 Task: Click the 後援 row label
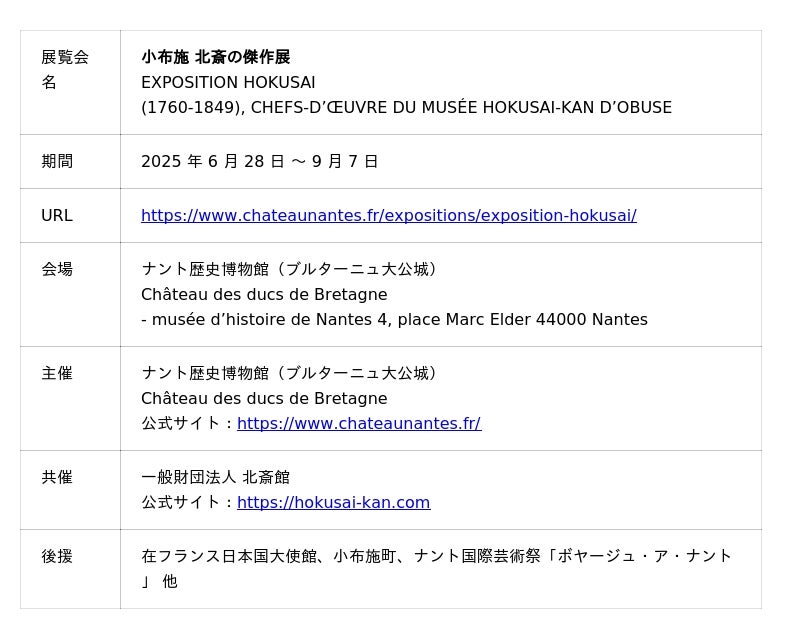[56, 556]
